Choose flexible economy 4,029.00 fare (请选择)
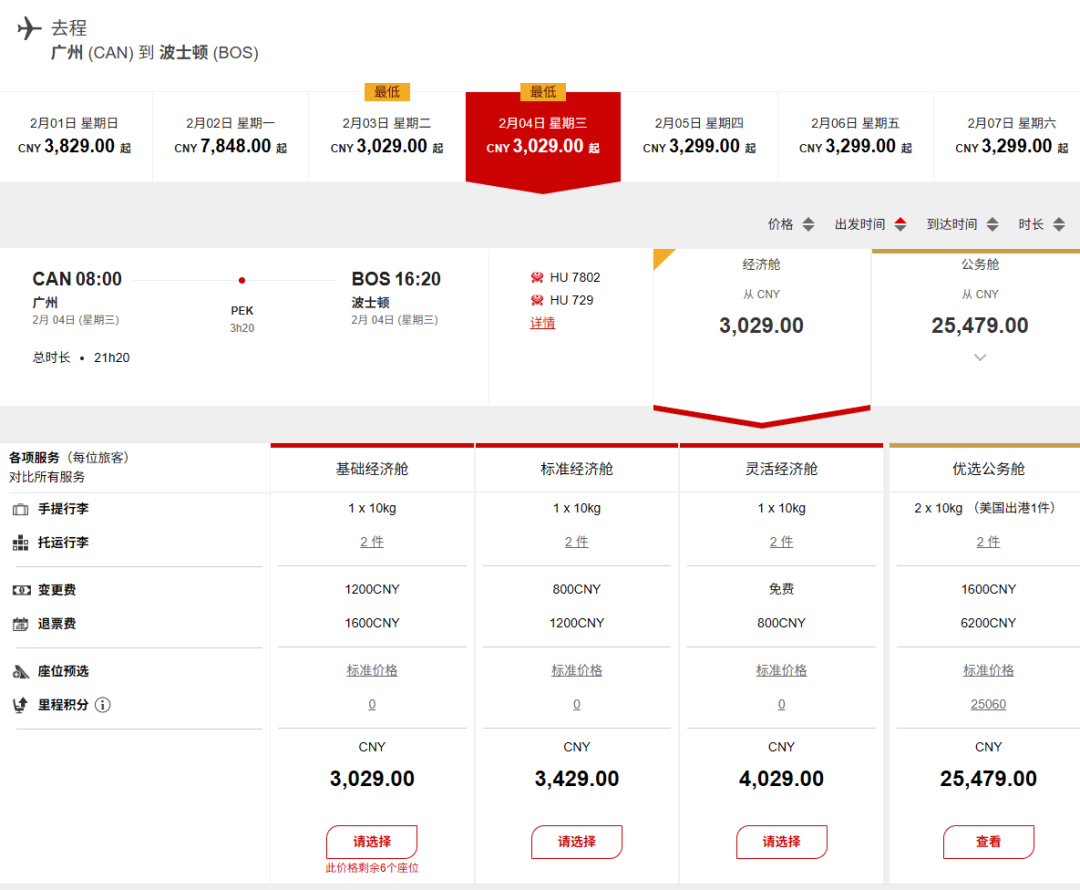 click(x=781, y=841)
